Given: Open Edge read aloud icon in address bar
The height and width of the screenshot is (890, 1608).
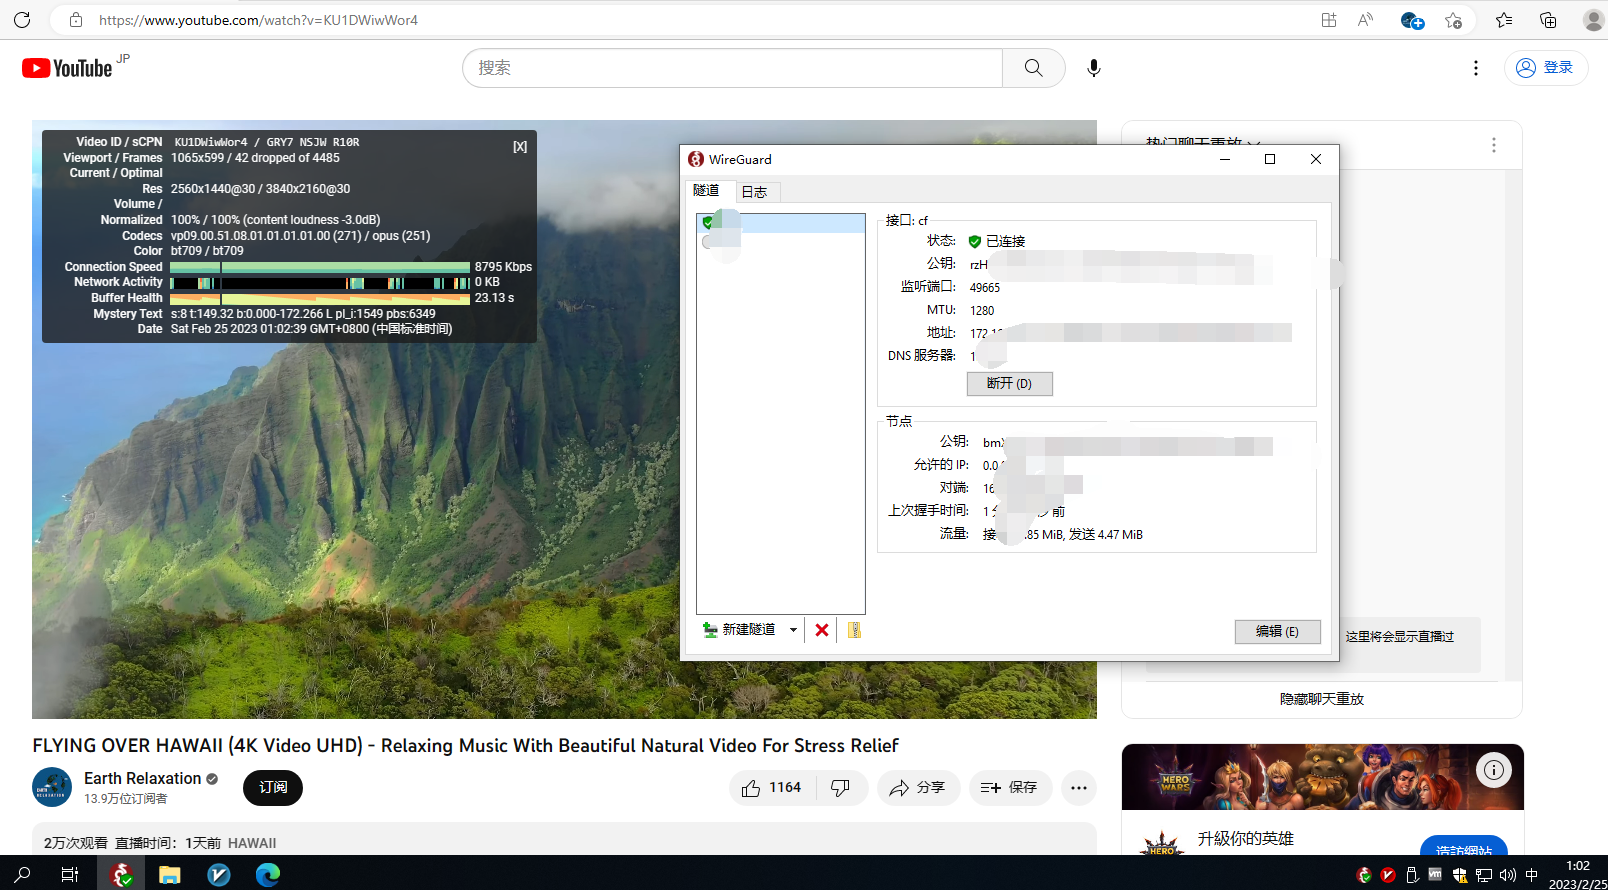Looking at the screenshot, I should click(1365, 20).
